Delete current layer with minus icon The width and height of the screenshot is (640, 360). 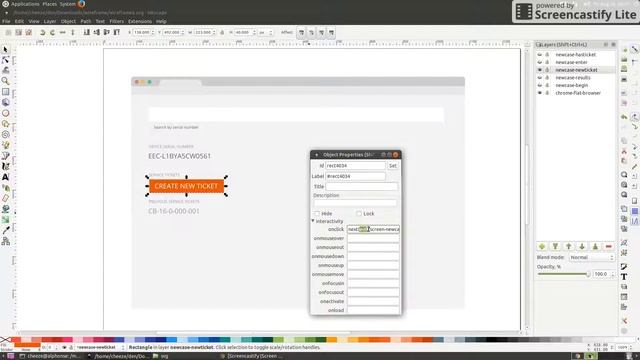click(x=609, y=247)
